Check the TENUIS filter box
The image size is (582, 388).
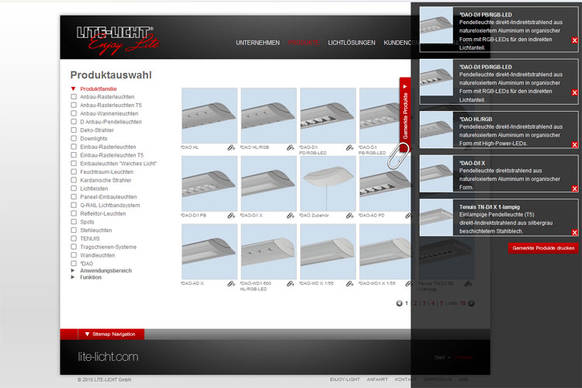tap(73, 238)
